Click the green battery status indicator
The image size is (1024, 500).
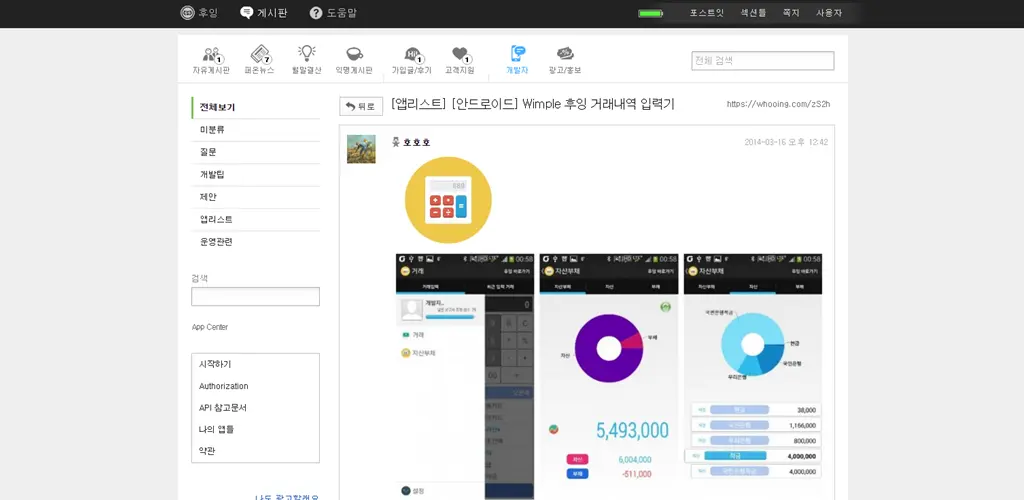pyautogui.click(x=650, y=13)
